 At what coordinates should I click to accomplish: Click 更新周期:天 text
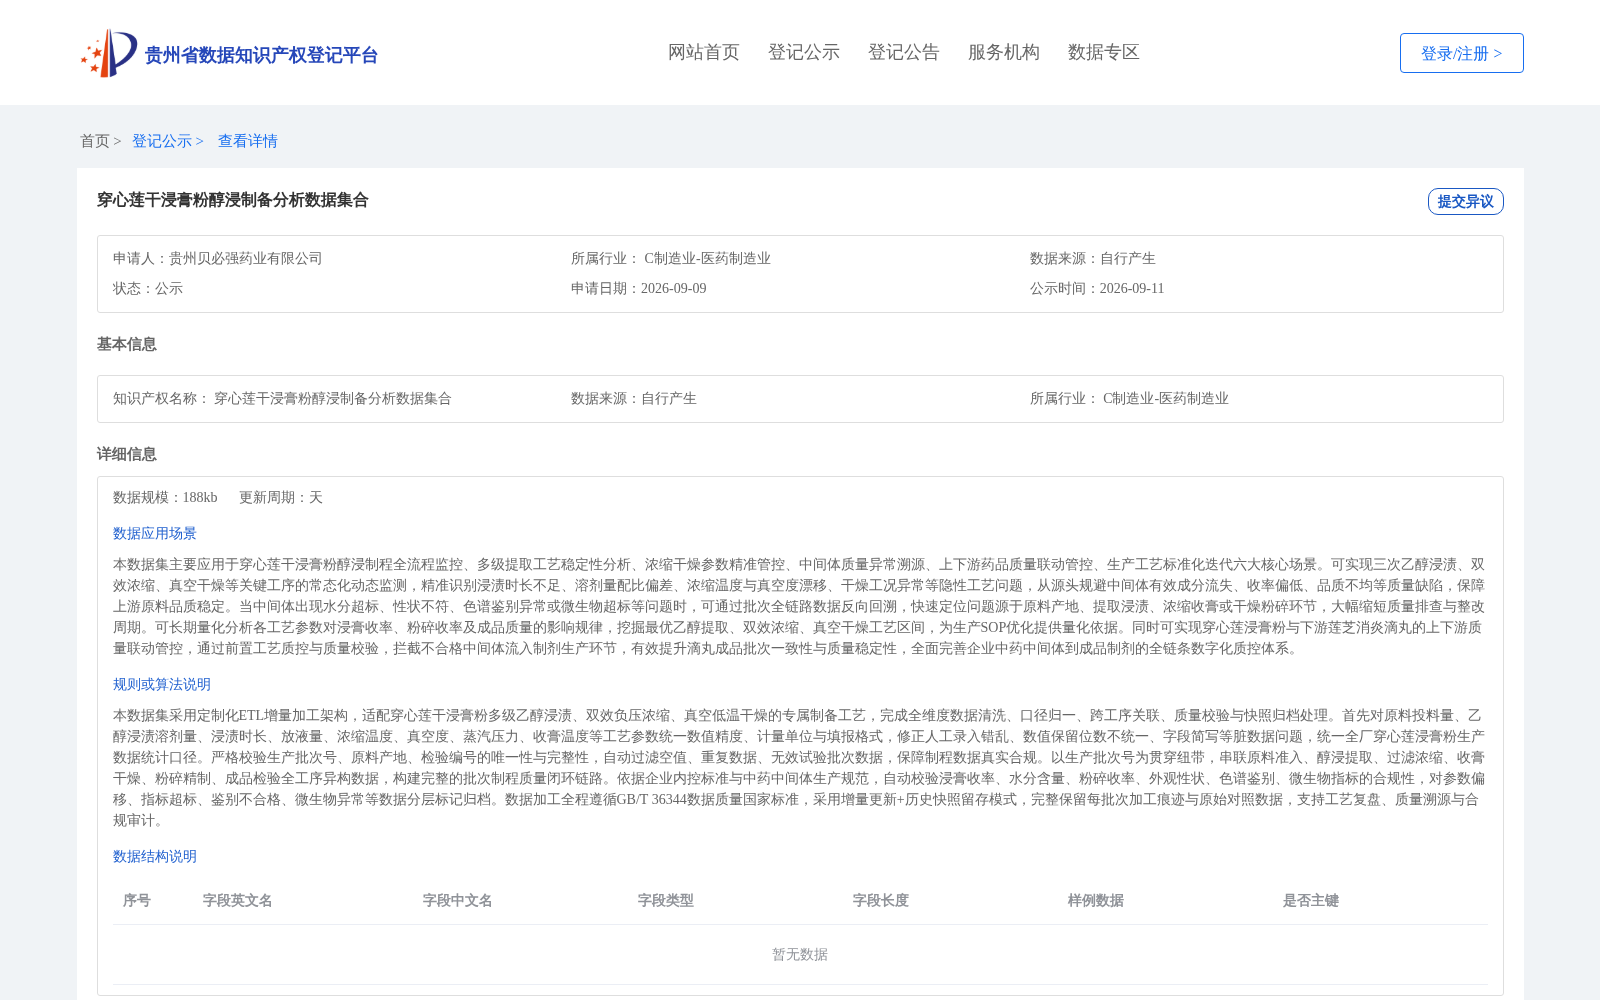[x=281, y=497]
